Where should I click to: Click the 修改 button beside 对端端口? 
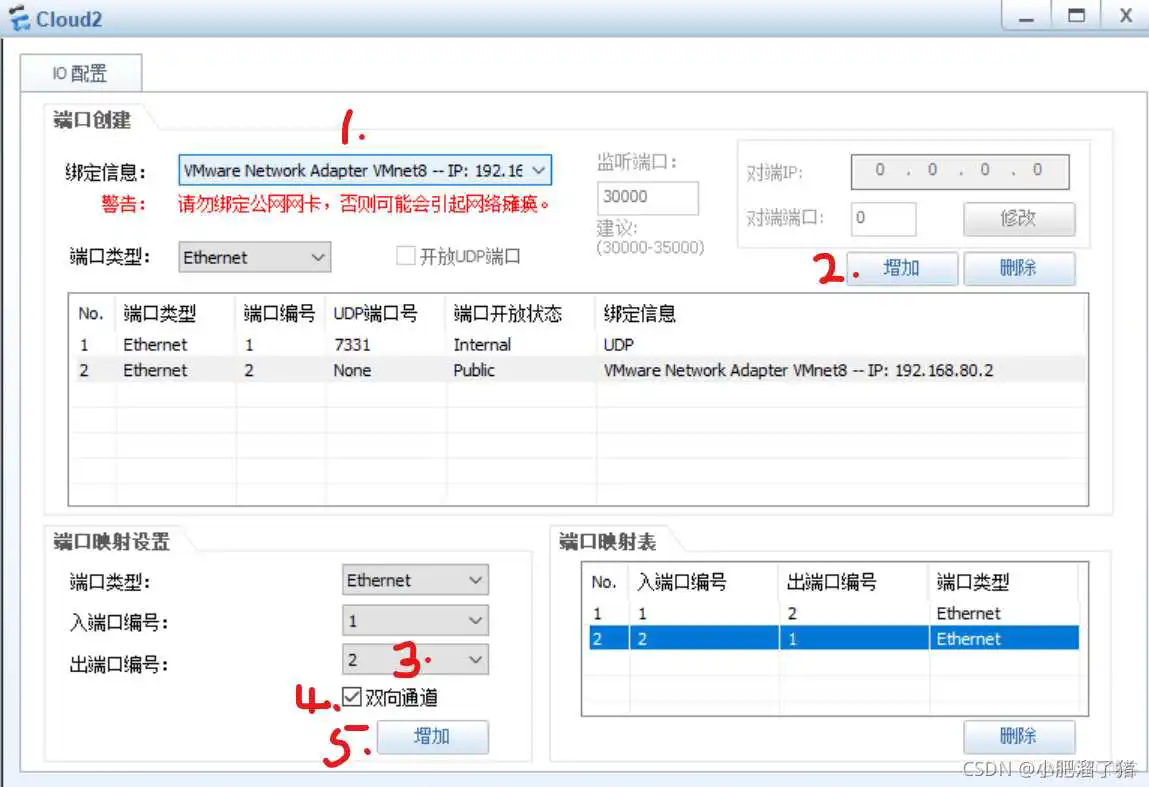pyautogui.click(x=1019, y=219)
